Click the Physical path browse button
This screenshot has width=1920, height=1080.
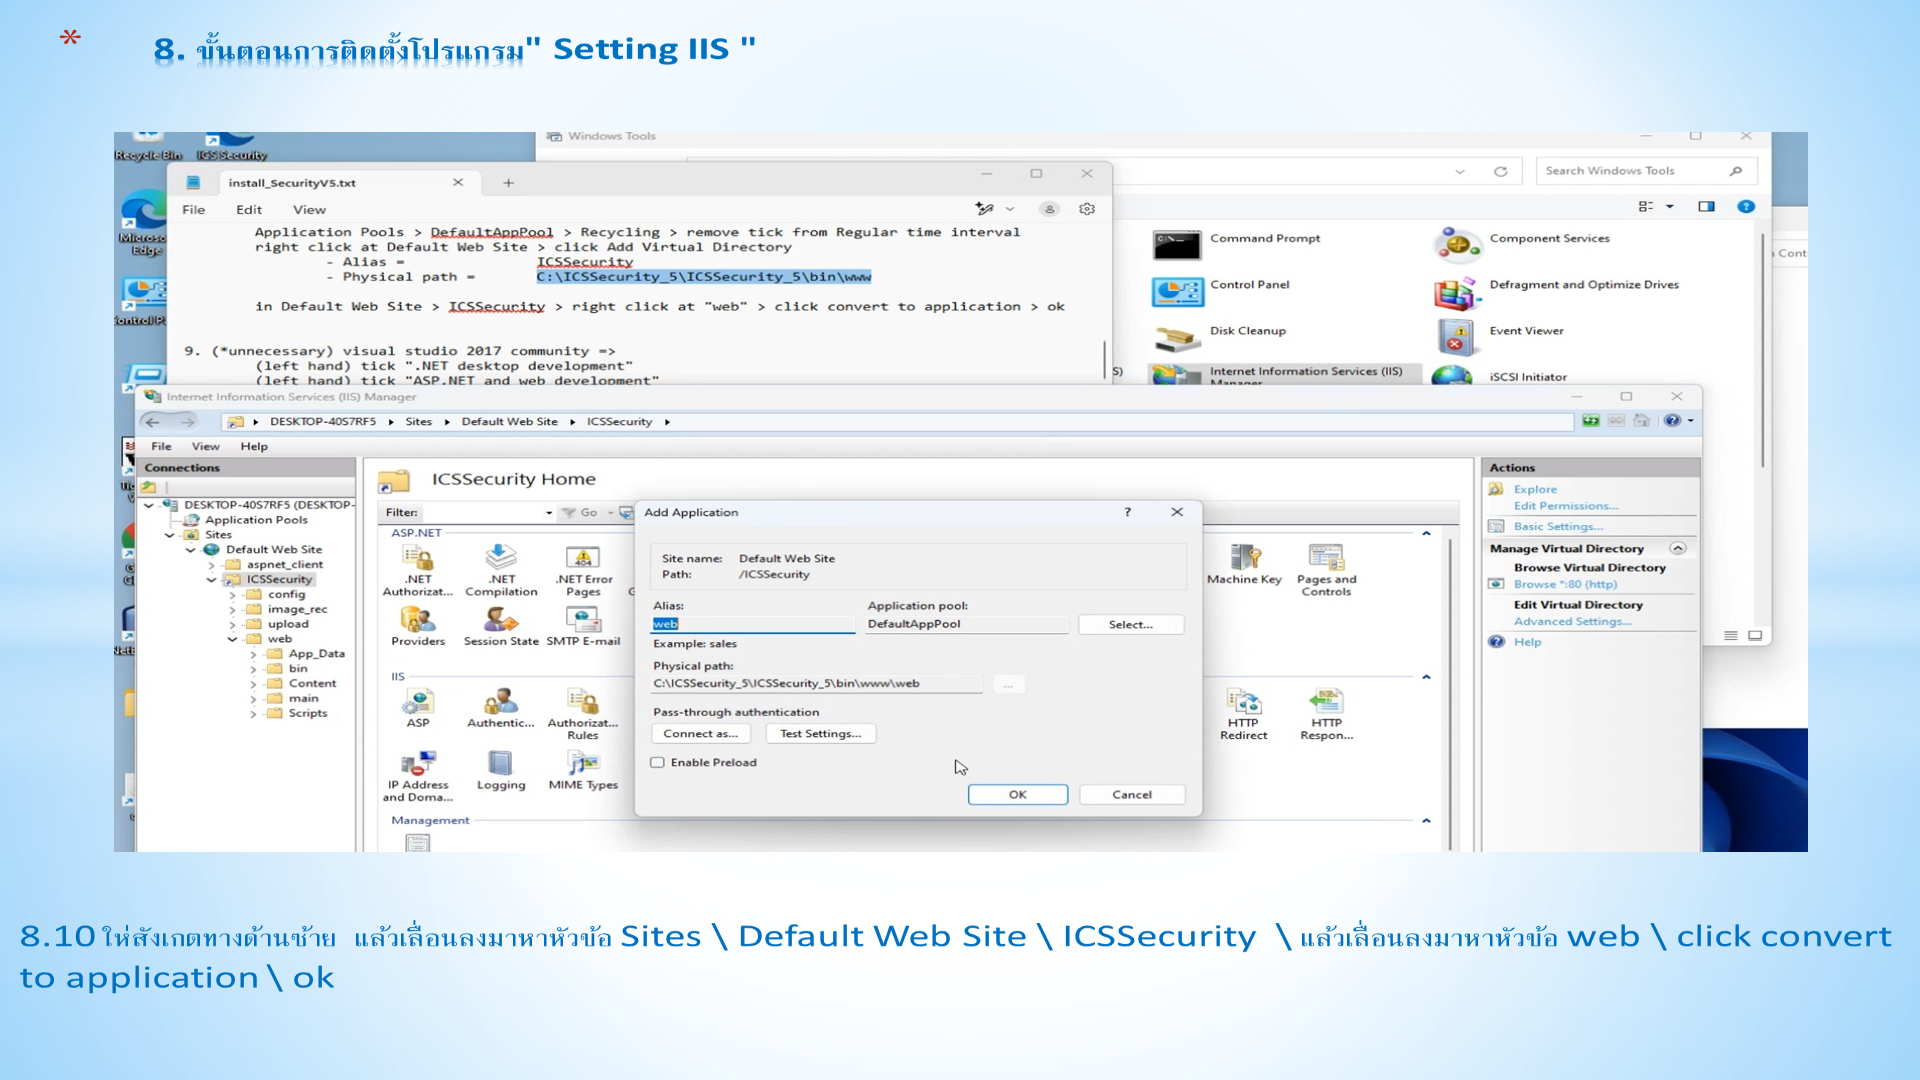[1008, 685]
